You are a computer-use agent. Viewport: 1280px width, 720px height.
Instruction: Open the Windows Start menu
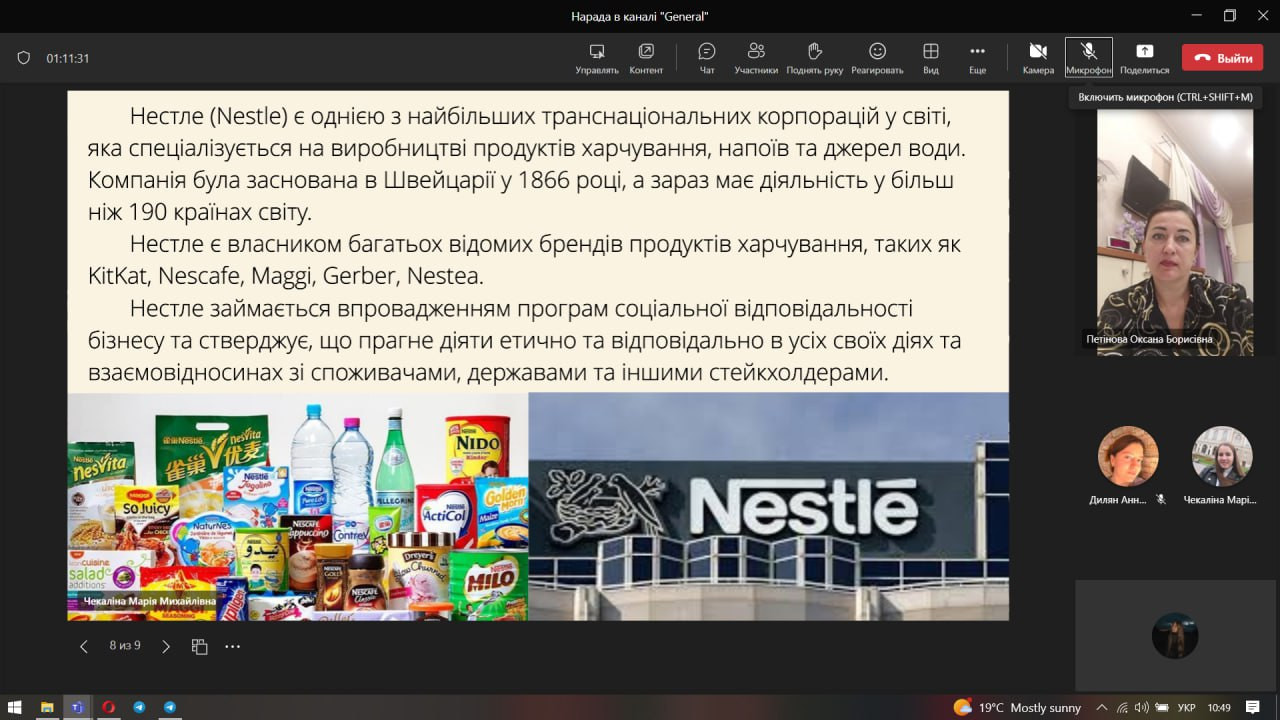(x=15, y=707)
